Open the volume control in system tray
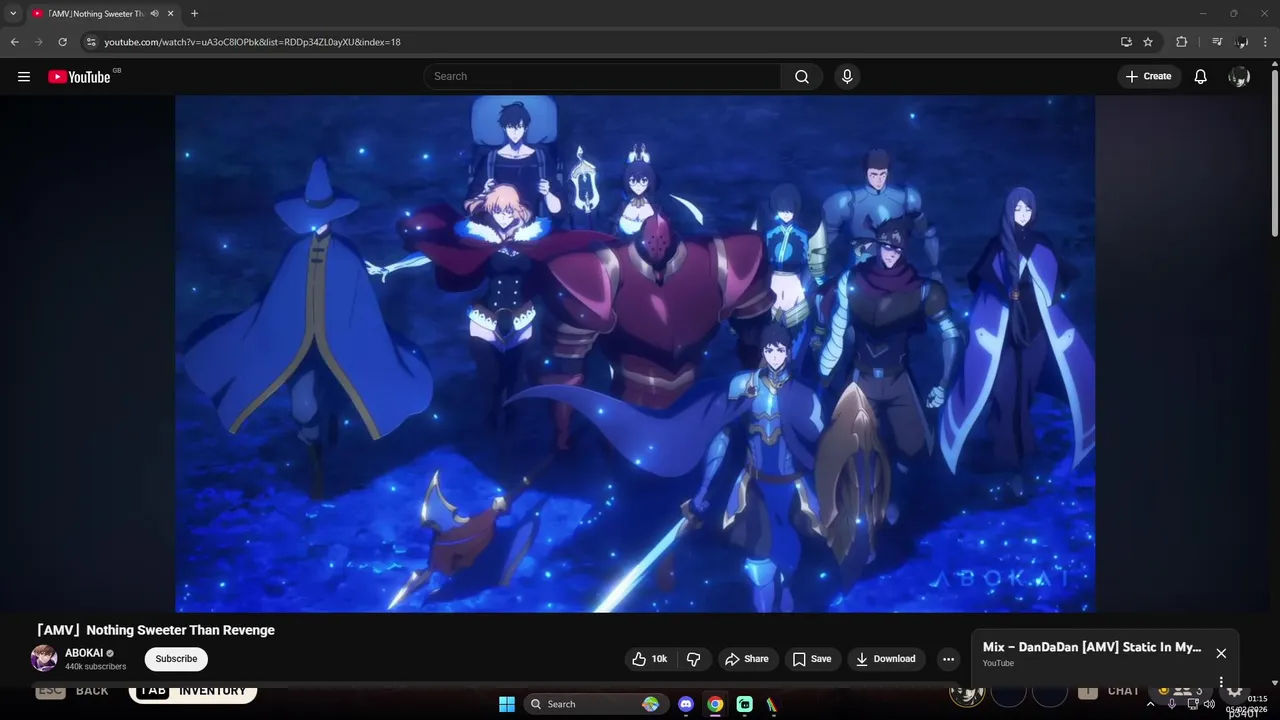1280x720 pixels. (x=1209, y=704)
